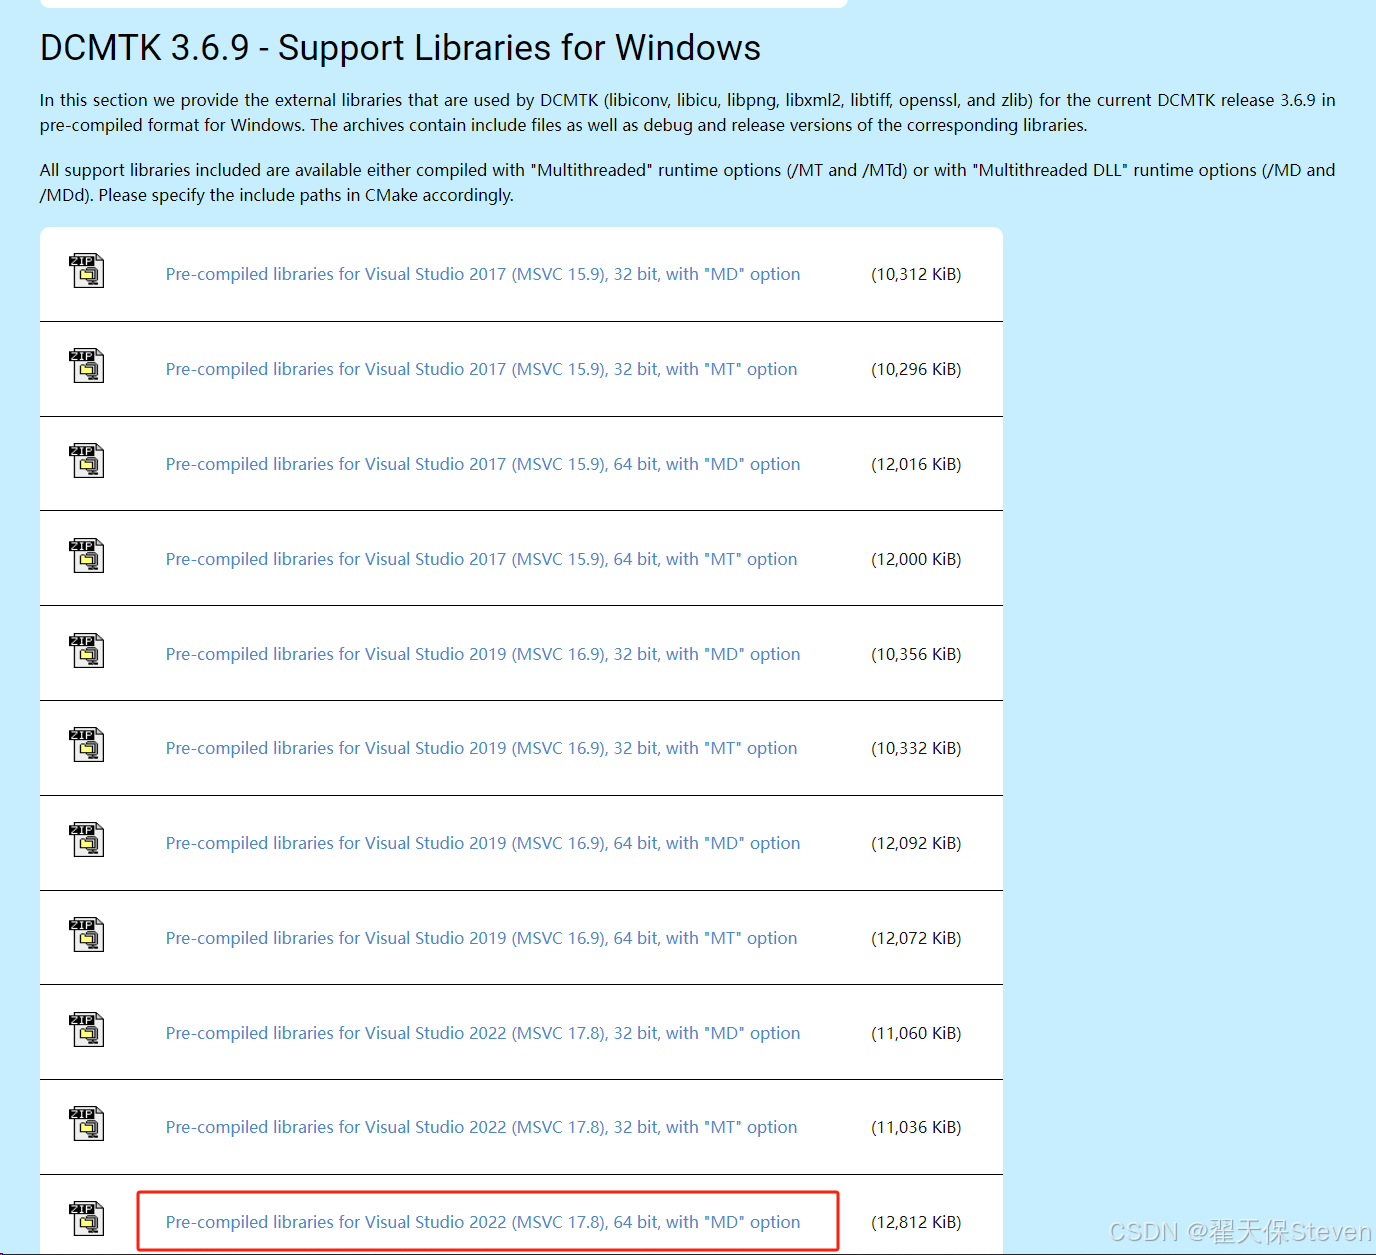Download Visual Studio 2019 32 bit MT libraries
The height and width of the screenshot is (1255, 1376).
482,748
